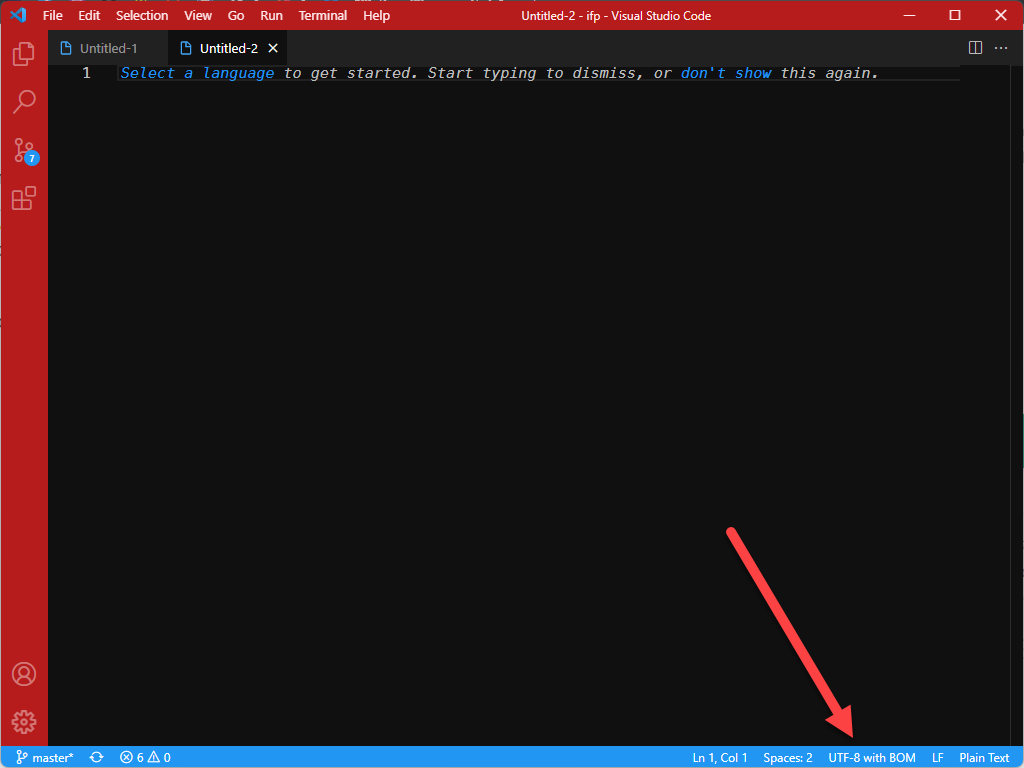Click the synchronize changes icon in status bar
1024x768 pixels.
pos(96,757)
